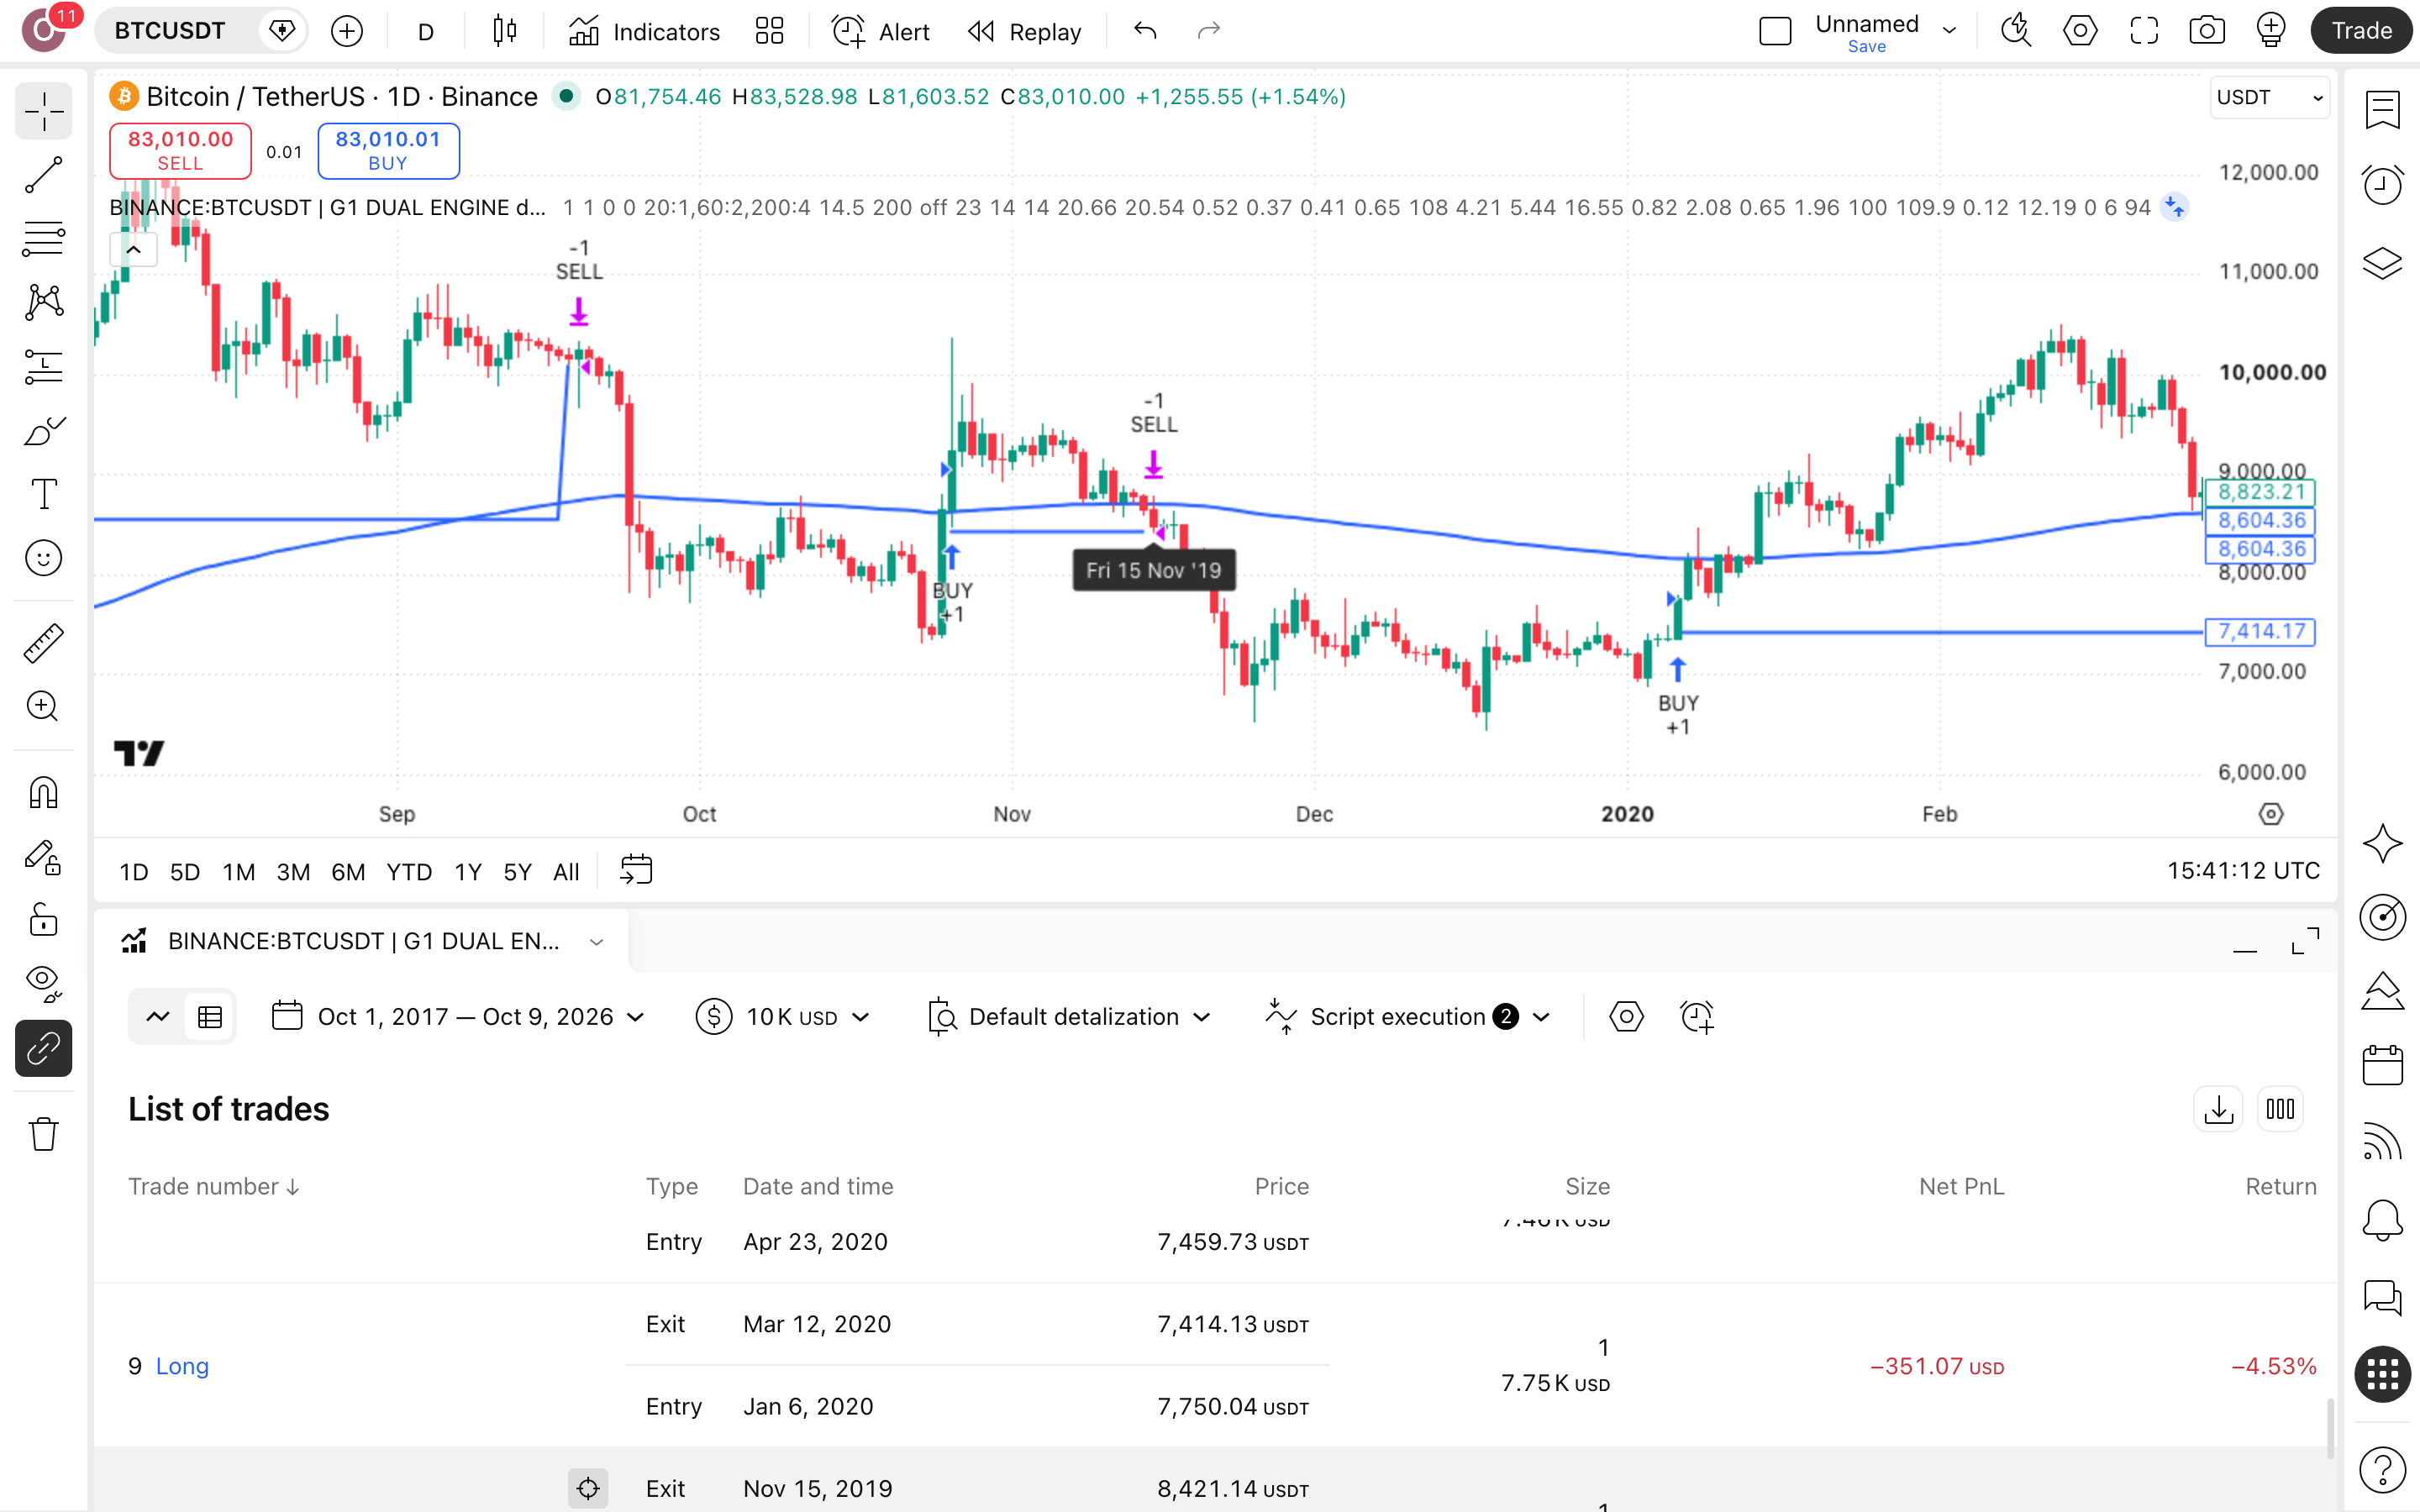Click the BTCUSDT symbol search field
Viewport: 2420px width, 1512px height.
(x=170, y=31)
